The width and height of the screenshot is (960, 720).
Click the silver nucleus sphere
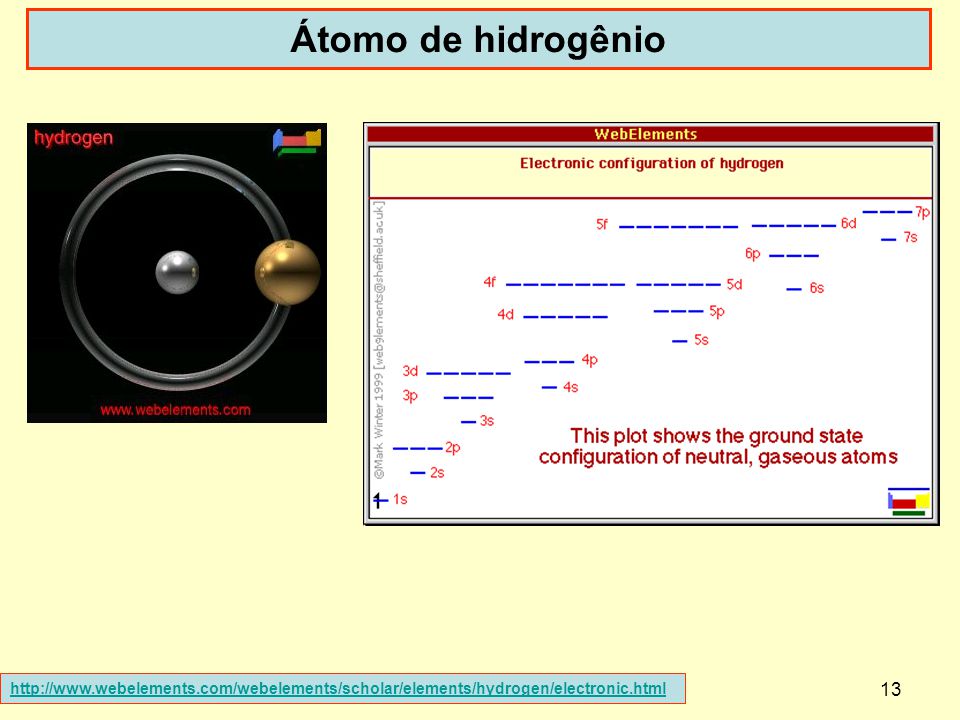(177, 272)
